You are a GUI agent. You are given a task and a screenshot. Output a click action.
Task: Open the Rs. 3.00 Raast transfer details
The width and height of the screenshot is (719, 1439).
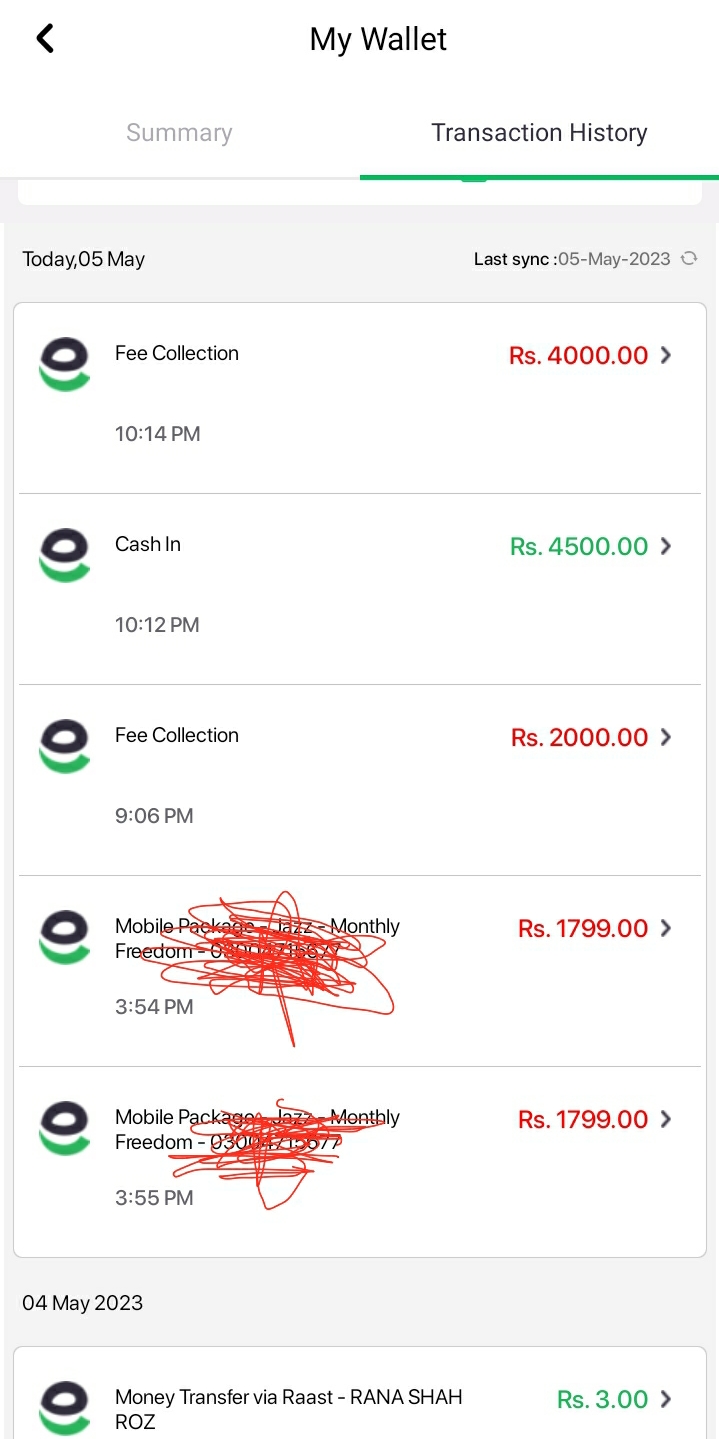coord(665,1399)
